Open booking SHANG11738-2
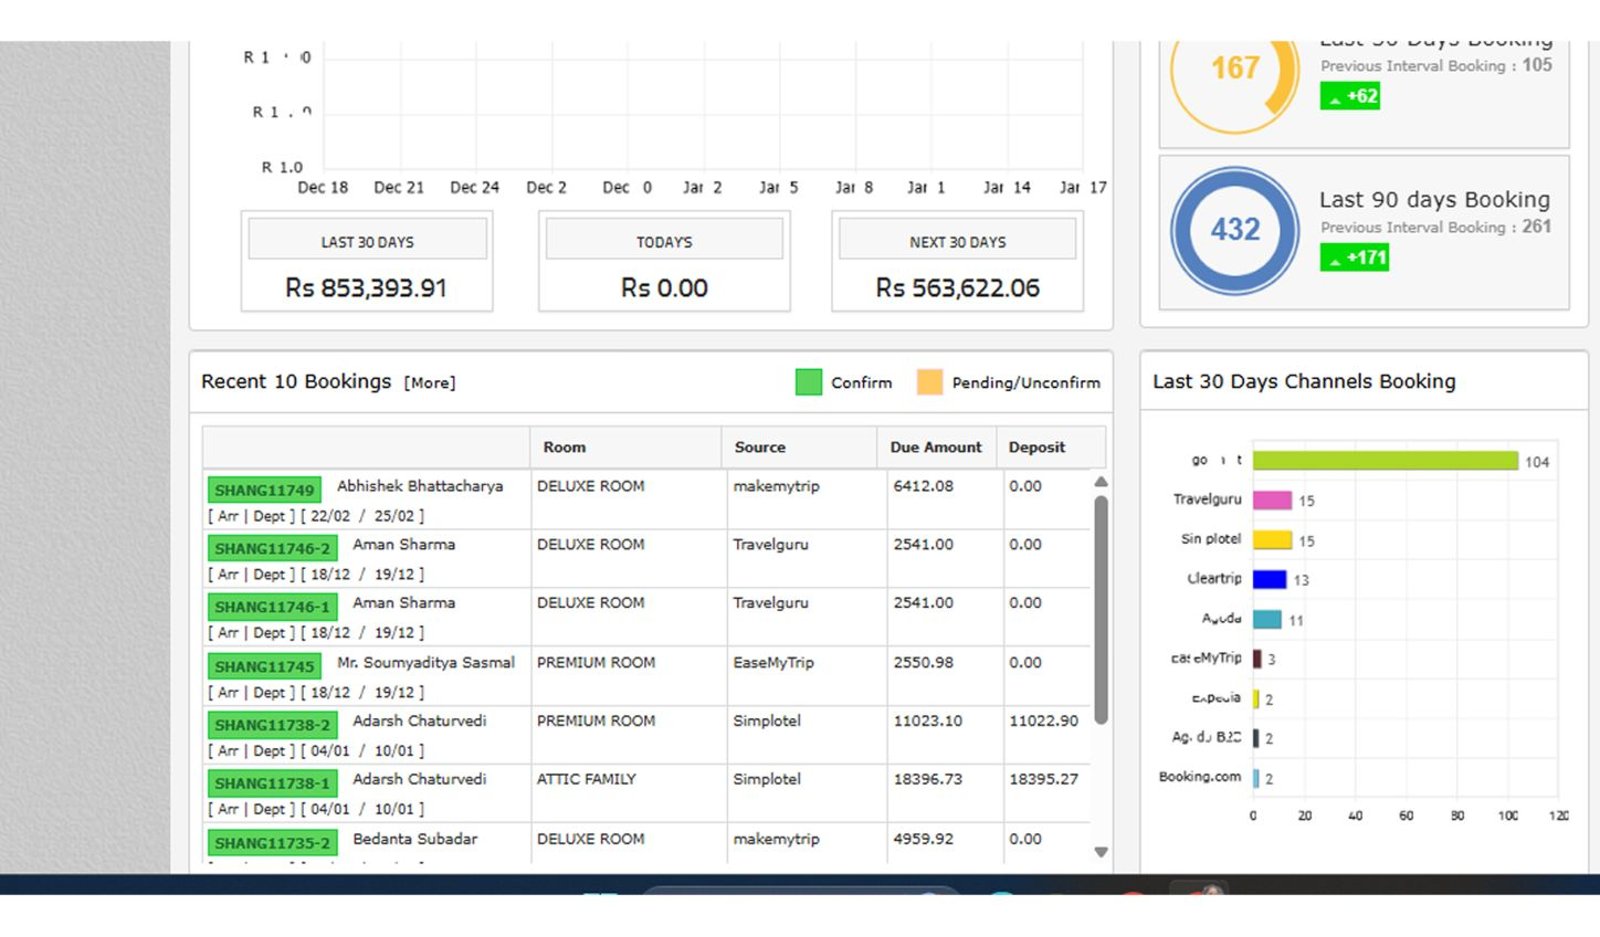Screen dimensions: 1600x937 [272, 725]
